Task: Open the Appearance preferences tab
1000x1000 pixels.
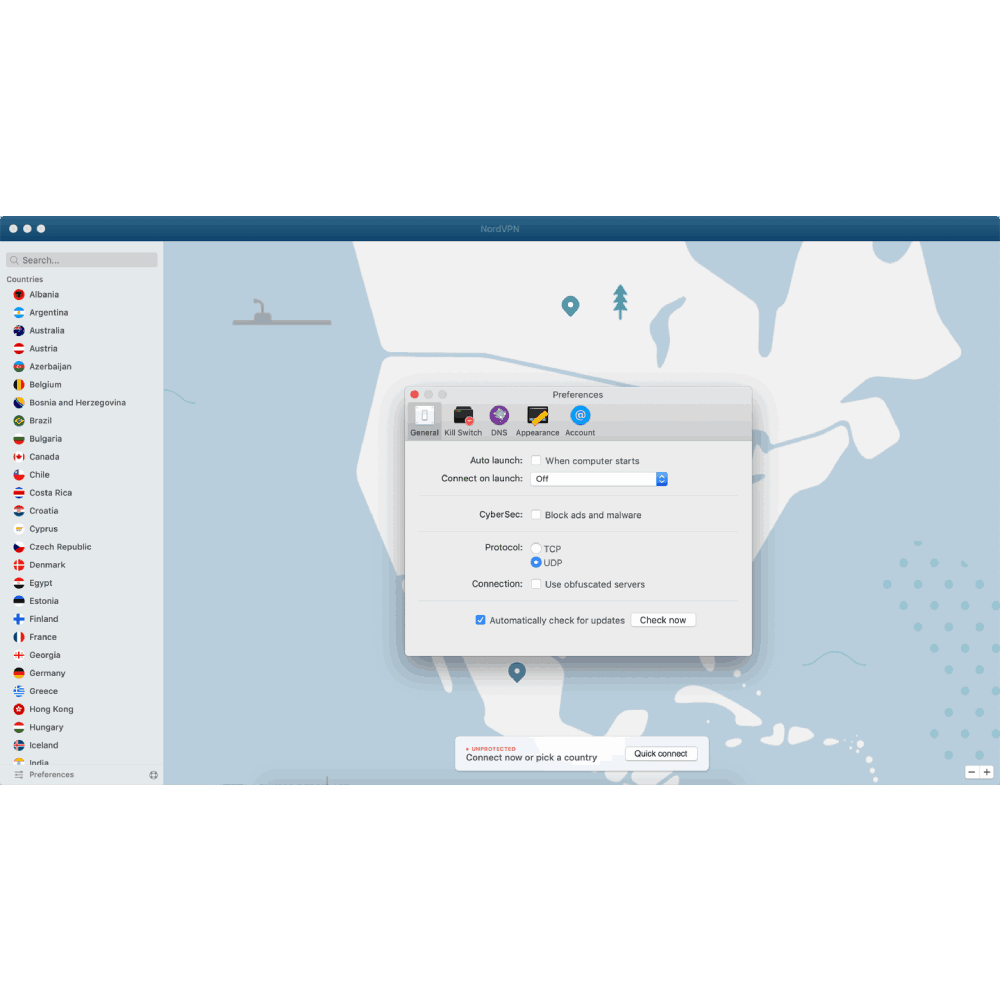Action: pos(537,421)
